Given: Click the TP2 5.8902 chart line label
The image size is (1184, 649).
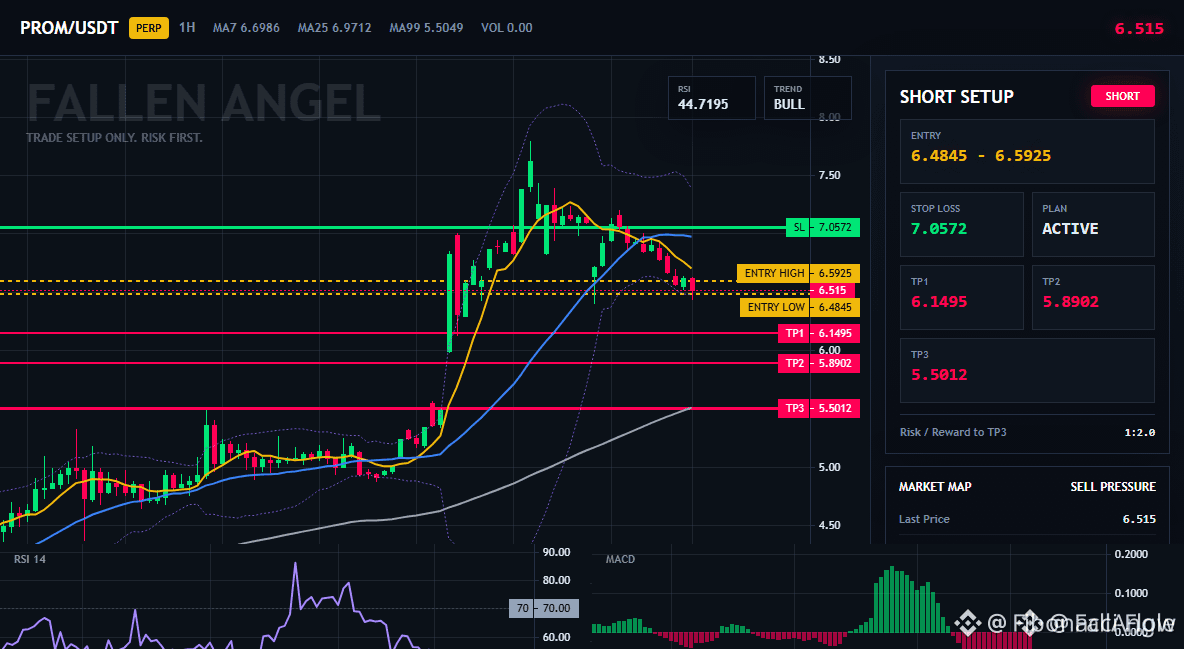Looking at the screenshot, I should point(819,363).
